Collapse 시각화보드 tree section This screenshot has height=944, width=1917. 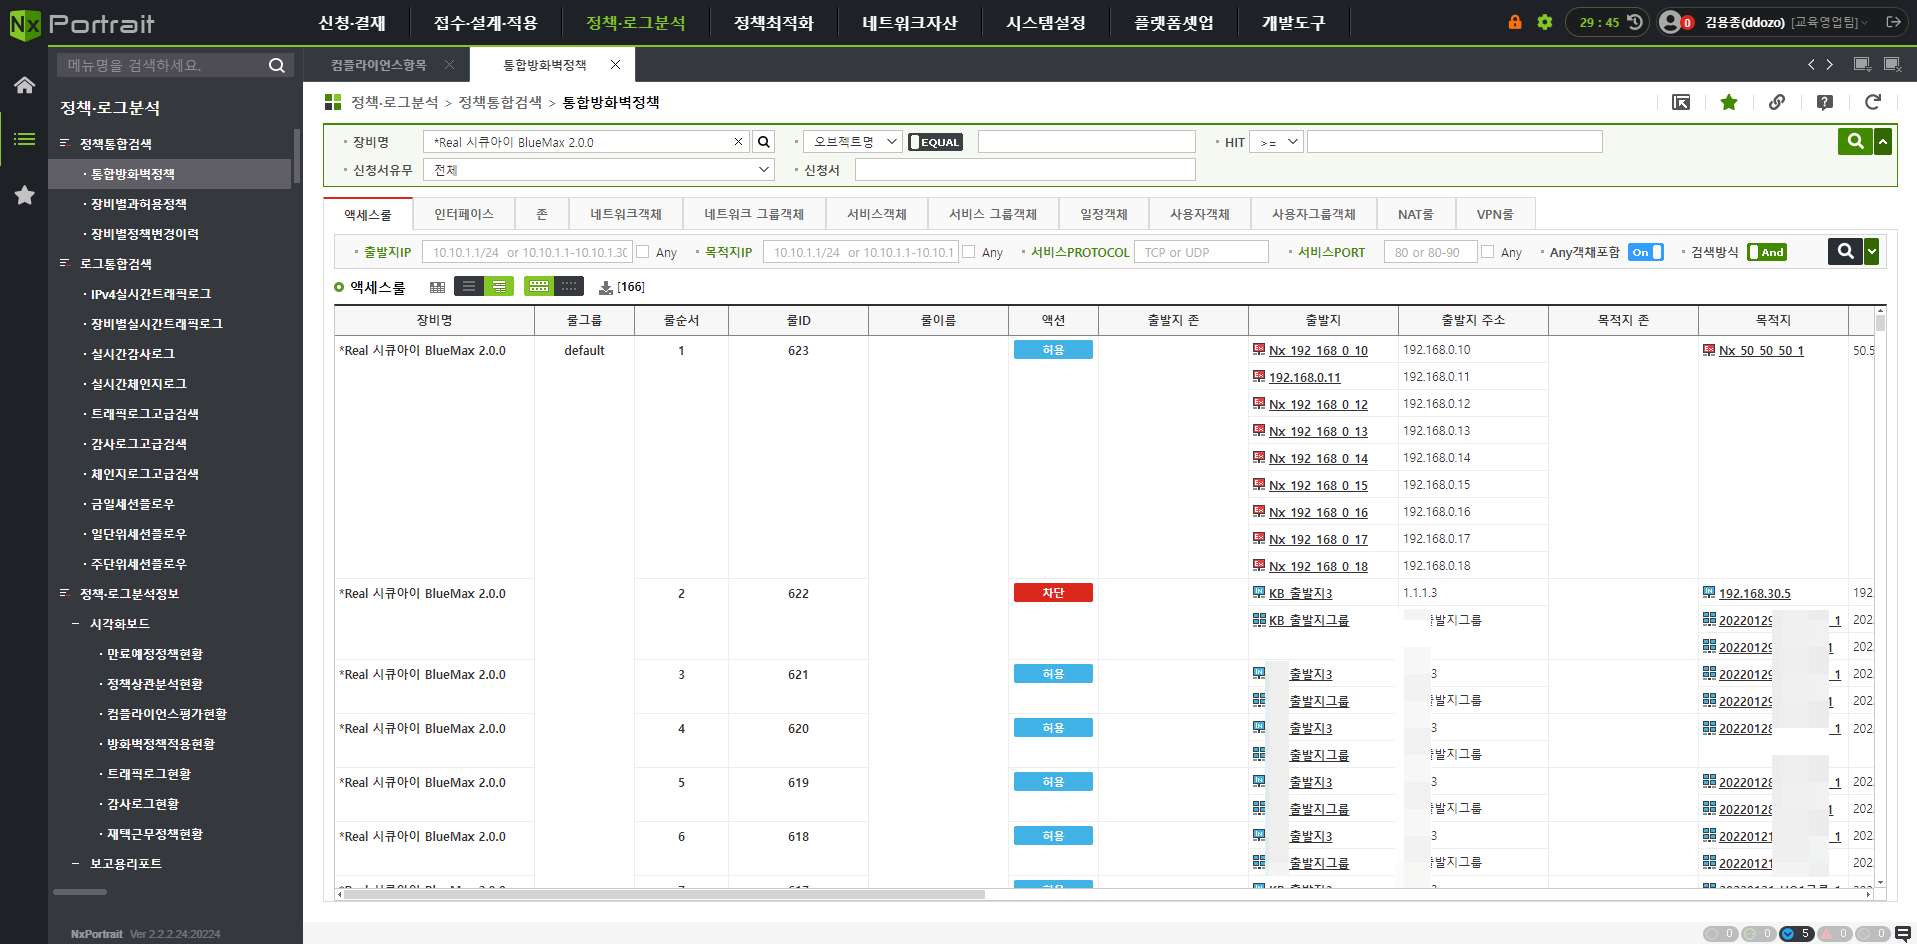[x=76, y=623]
